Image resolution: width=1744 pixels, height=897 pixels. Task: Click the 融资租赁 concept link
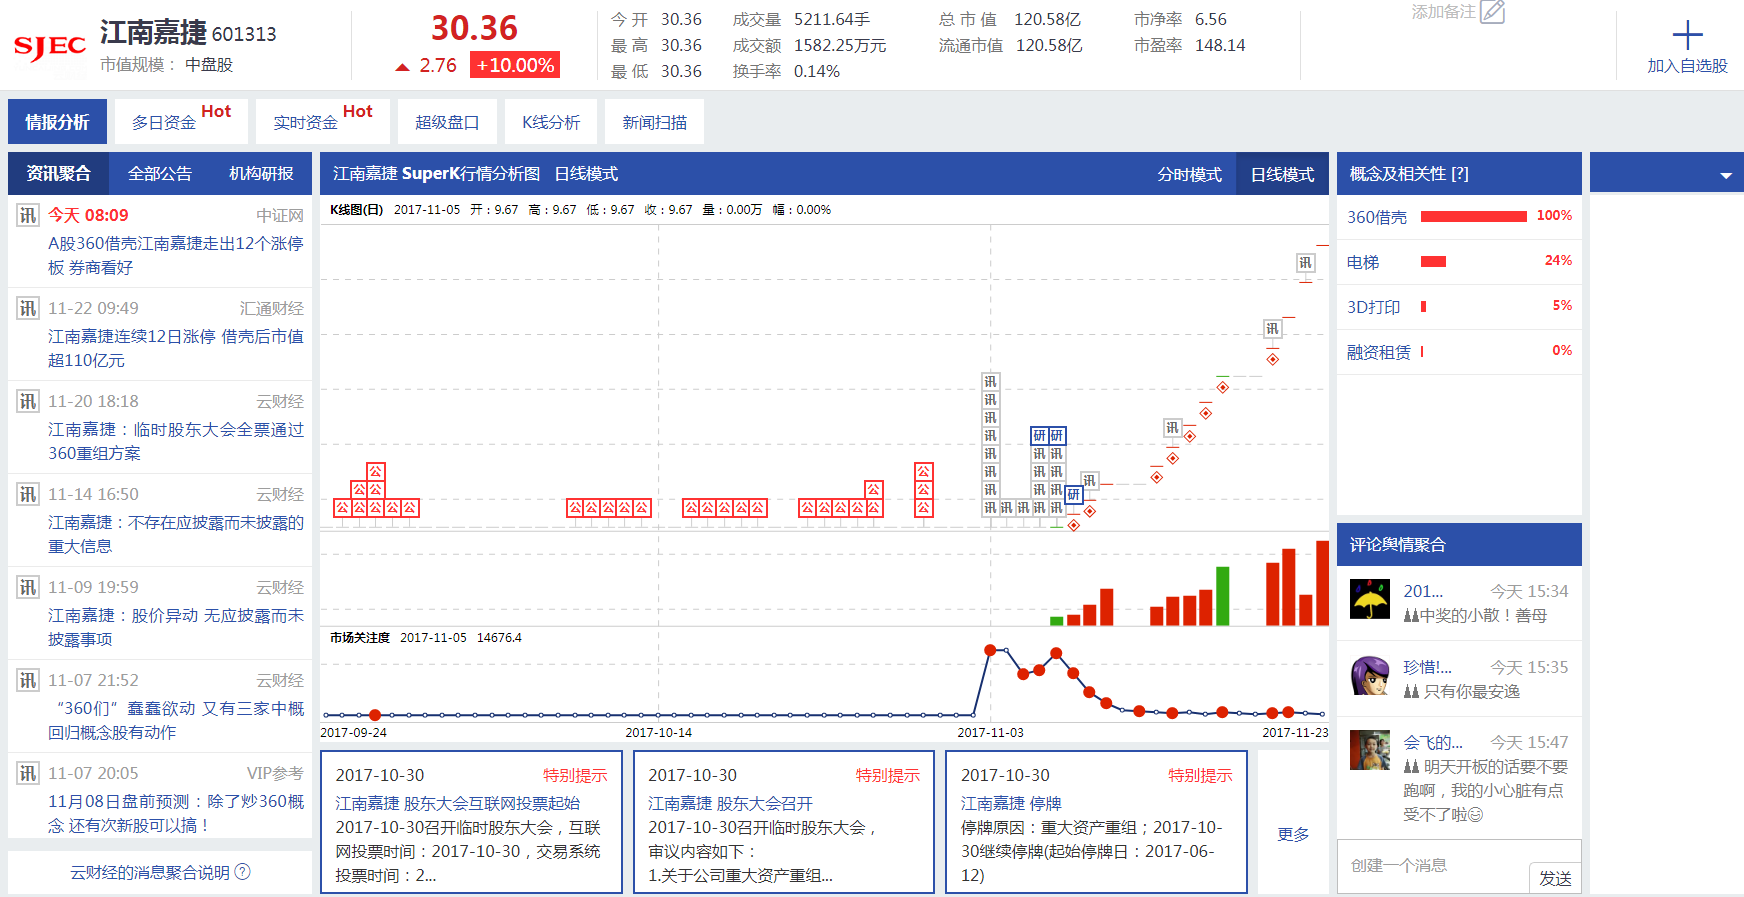(1378, 352)
